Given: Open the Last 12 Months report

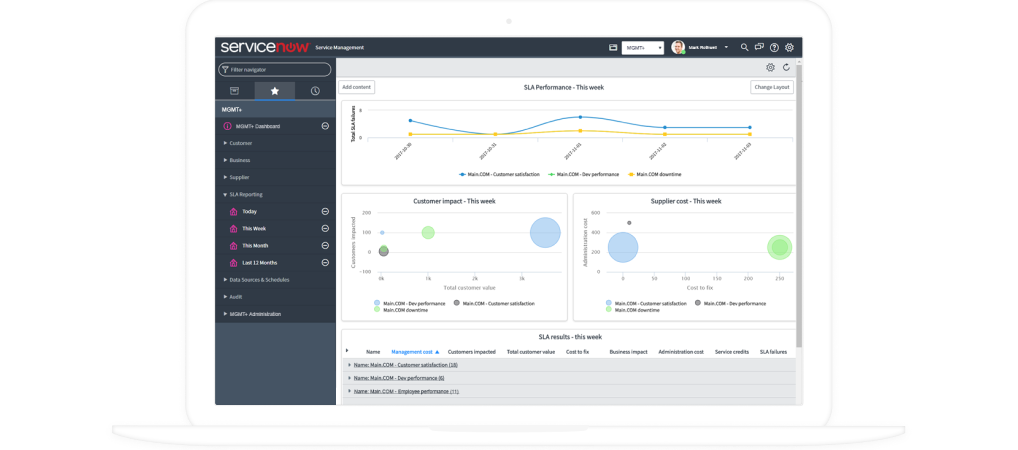Looking at the screenshot, I should click(260, 262).
